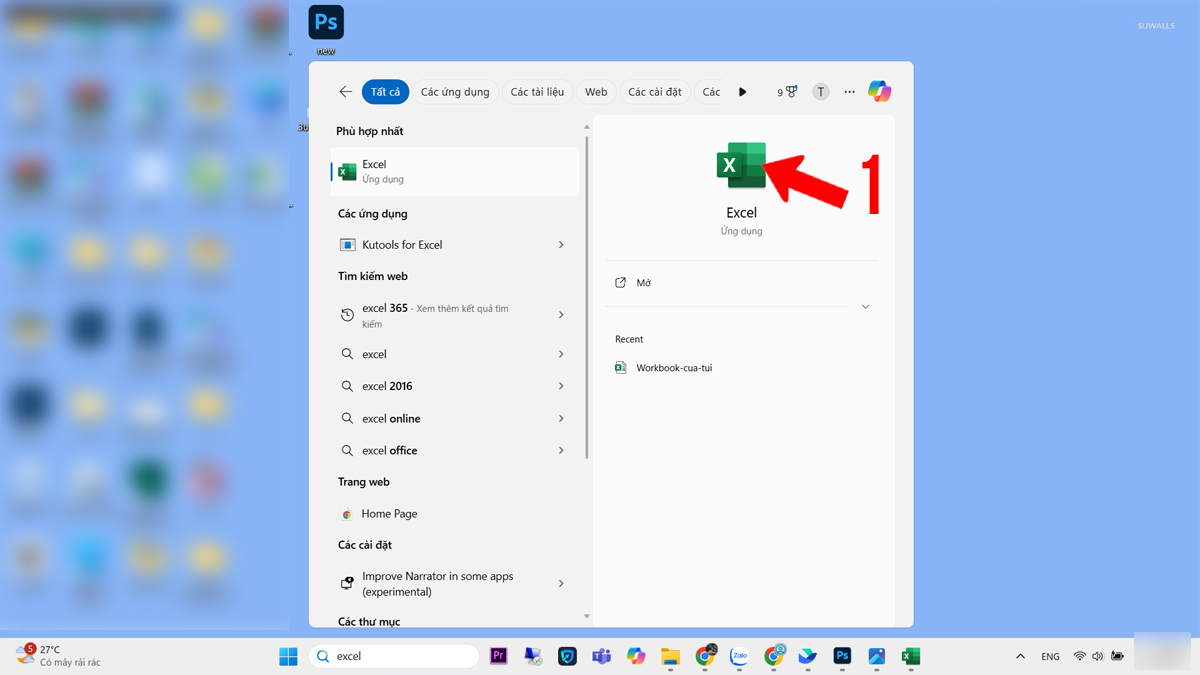Open Windows Start menu
The height and width of the screenshot is (675, 1200).
[x=288, y=656]
